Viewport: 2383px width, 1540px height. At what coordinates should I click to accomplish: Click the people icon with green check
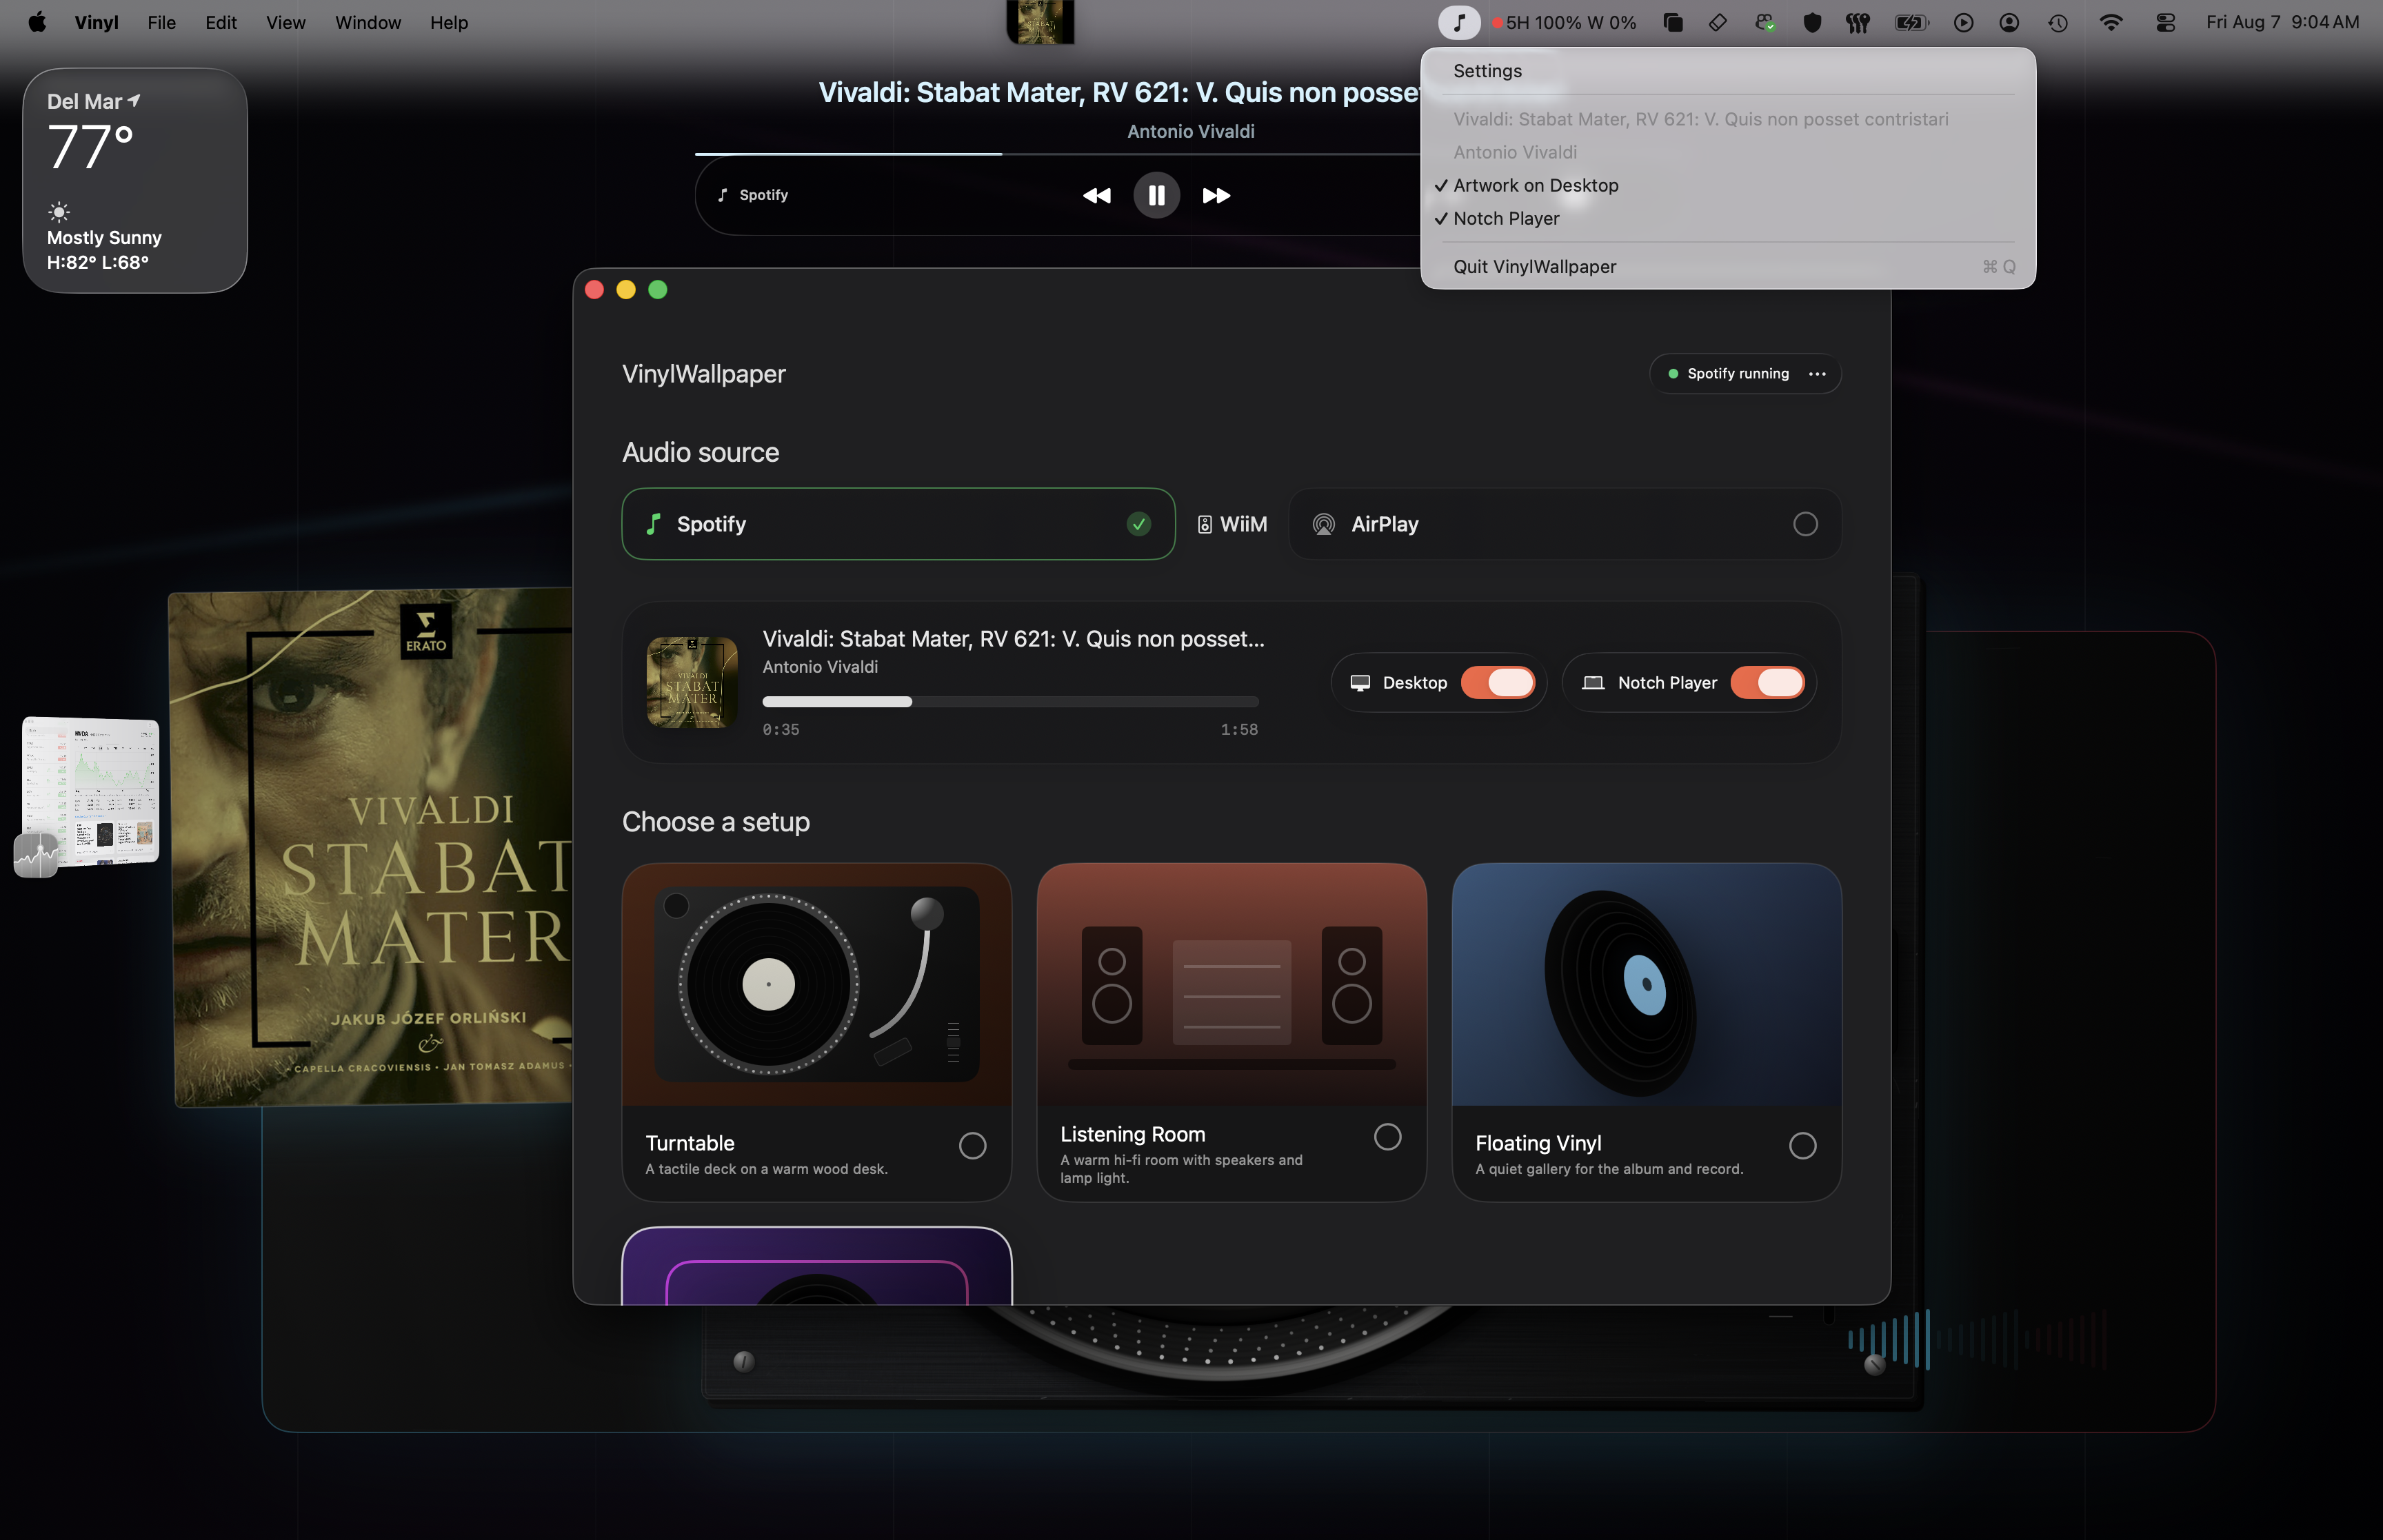(x=1765, y=22)
